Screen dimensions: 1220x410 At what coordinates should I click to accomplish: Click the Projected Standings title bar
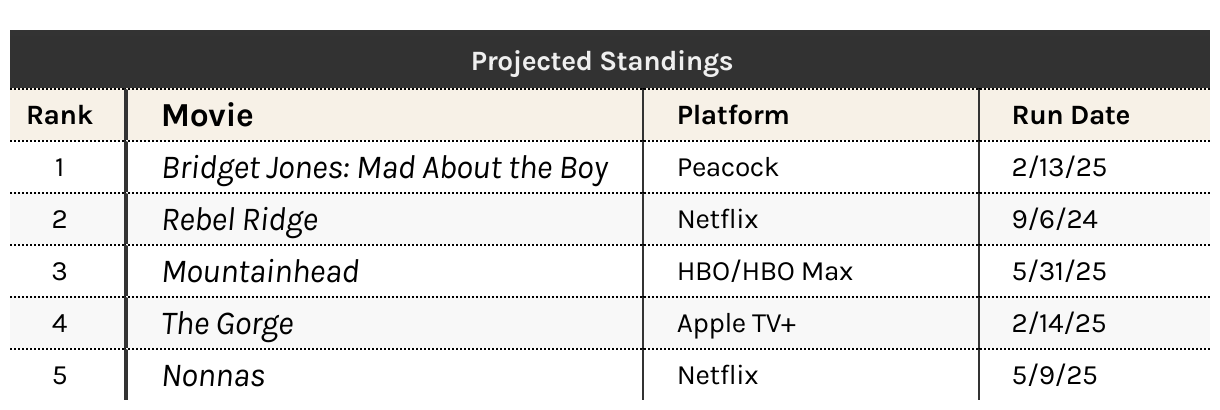point(602,61)
